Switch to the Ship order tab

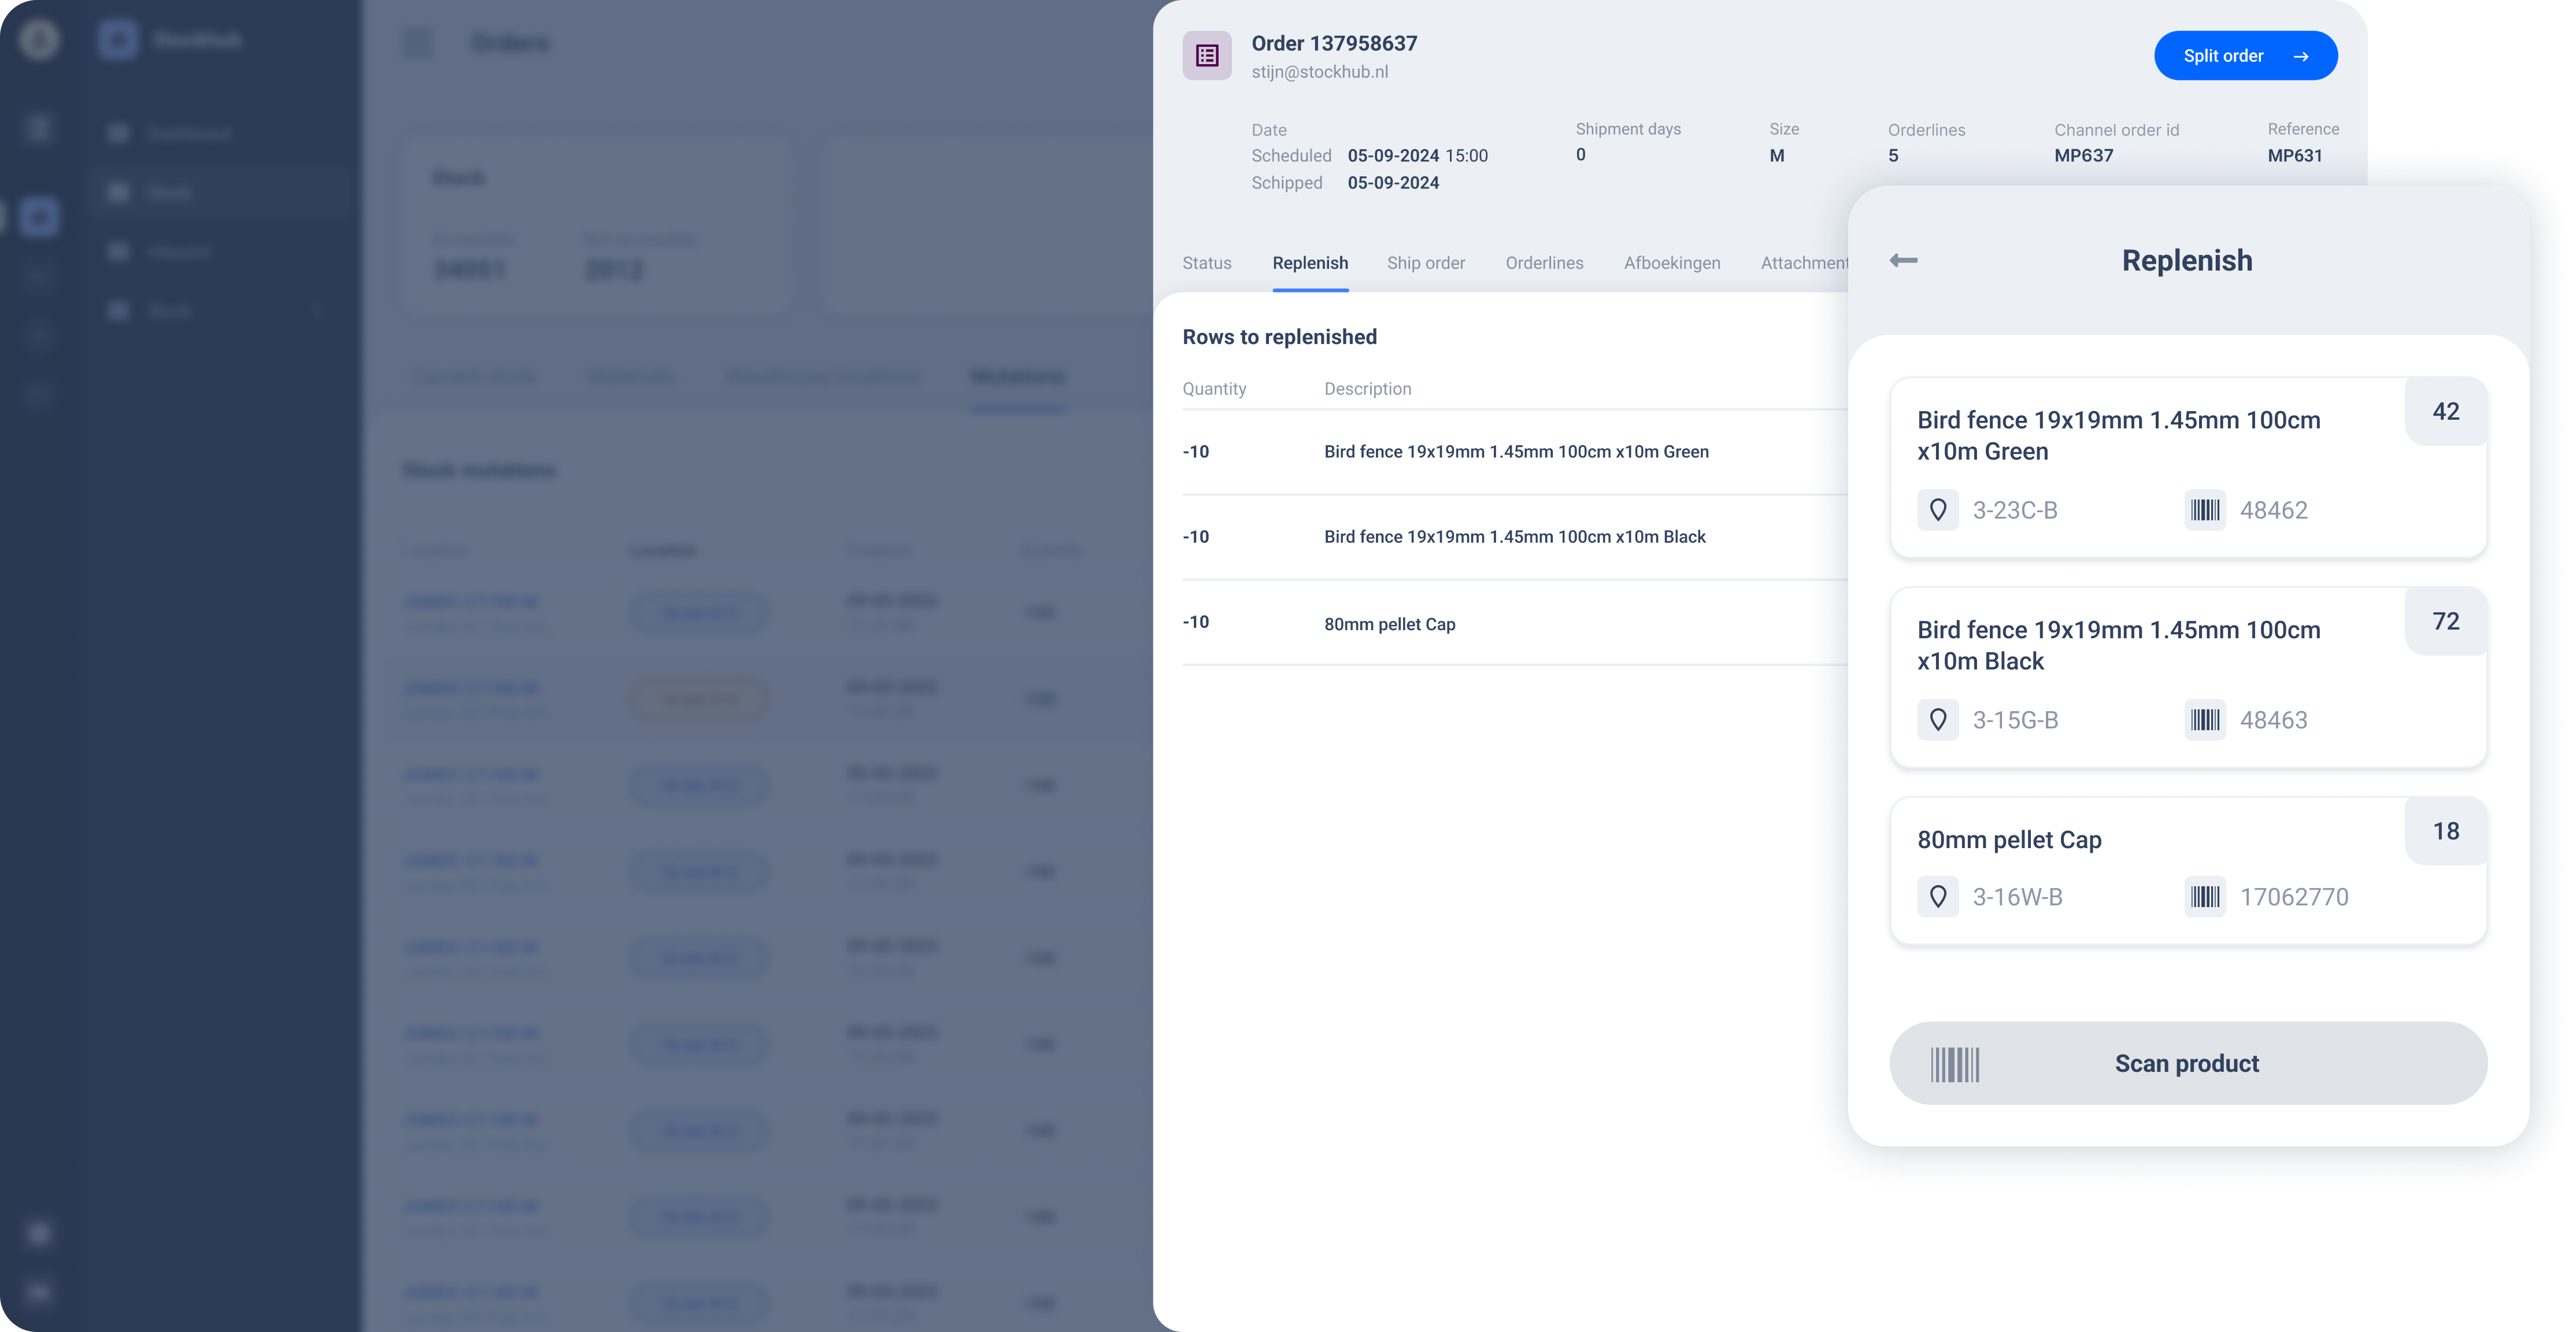click(x=1425, y=263)
